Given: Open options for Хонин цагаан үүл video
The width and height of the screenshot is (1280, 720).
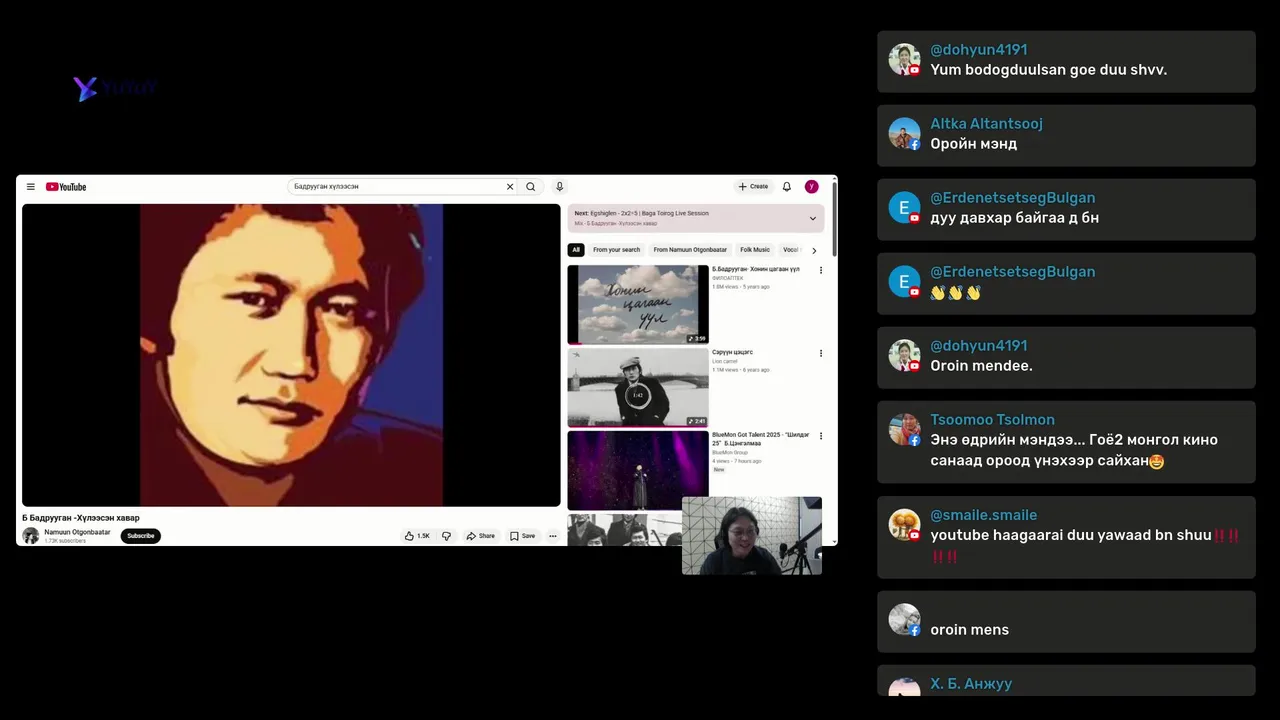Looking at the screenshot, I should 821,270.
